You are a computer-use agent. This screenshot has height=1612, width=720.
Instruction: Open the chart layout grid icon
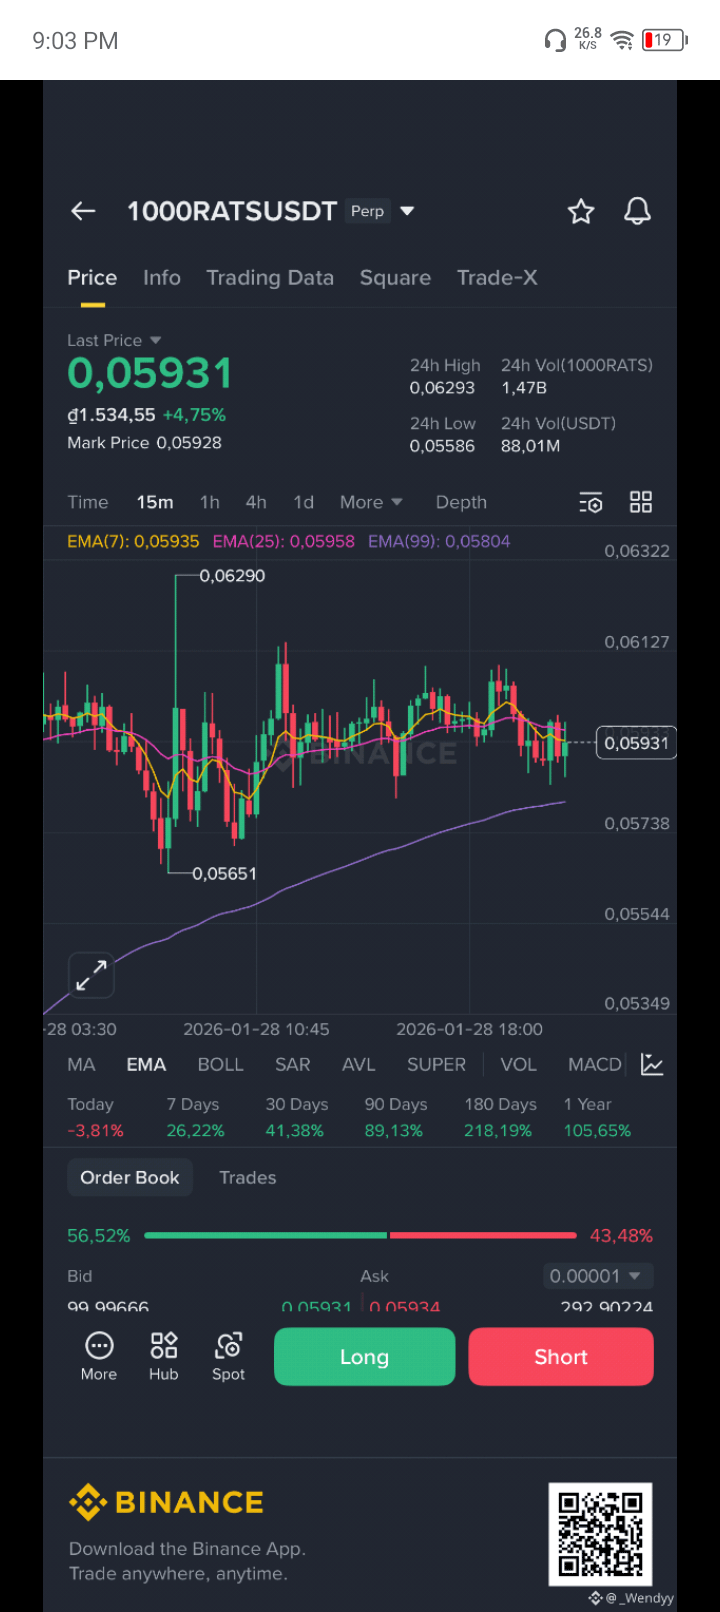coord(641,502)
